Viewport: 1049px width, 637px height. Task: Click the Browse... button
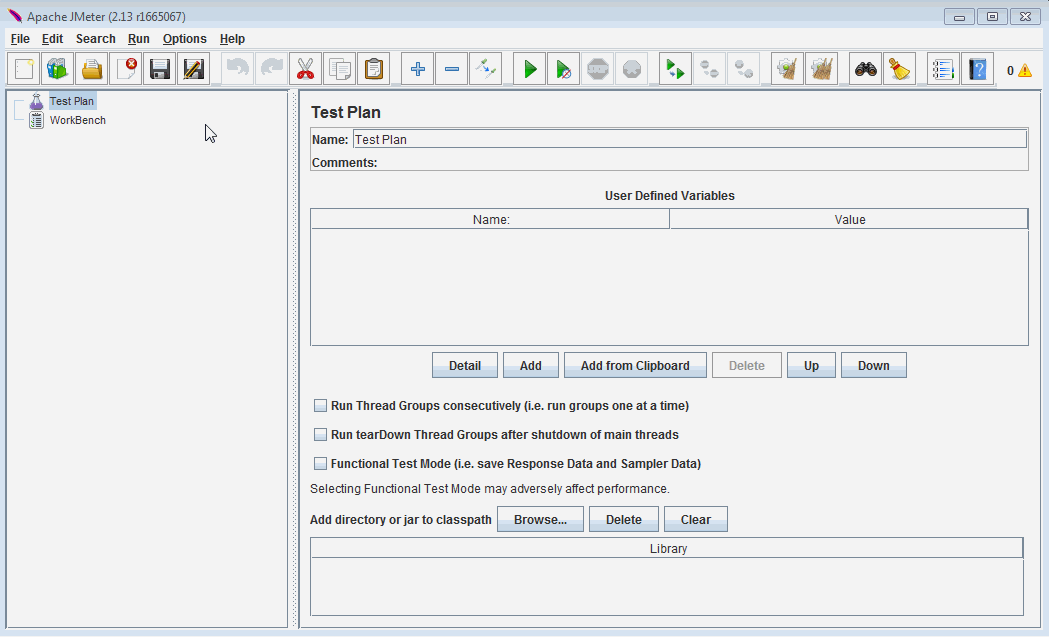click(x=540, y=519)
